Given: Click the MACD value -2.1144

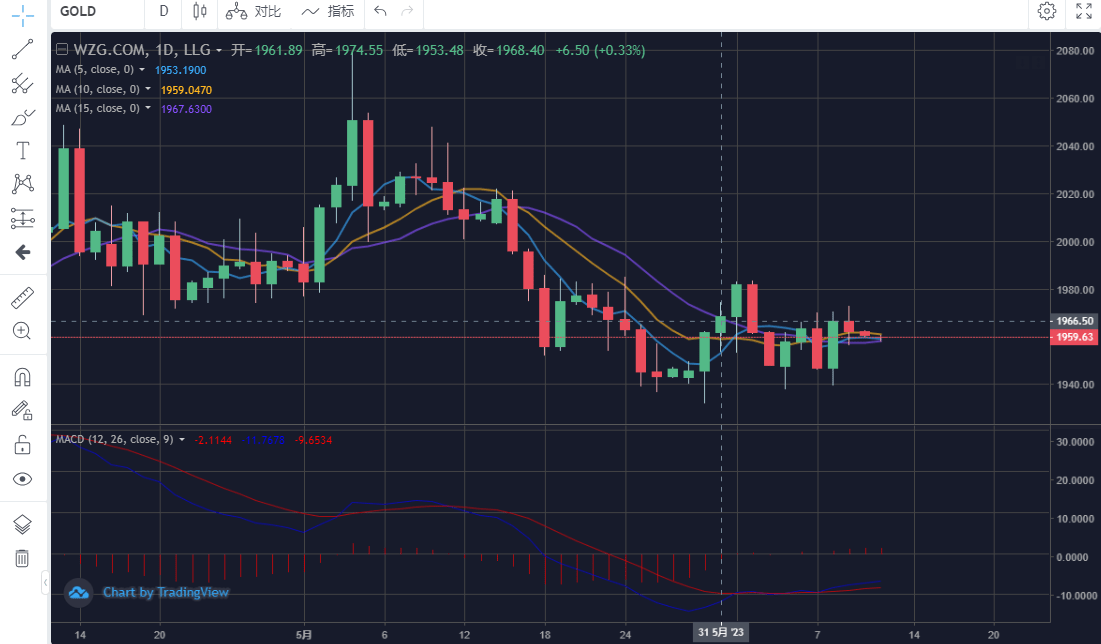Looking at the screenshot, I should coord(213,440).
